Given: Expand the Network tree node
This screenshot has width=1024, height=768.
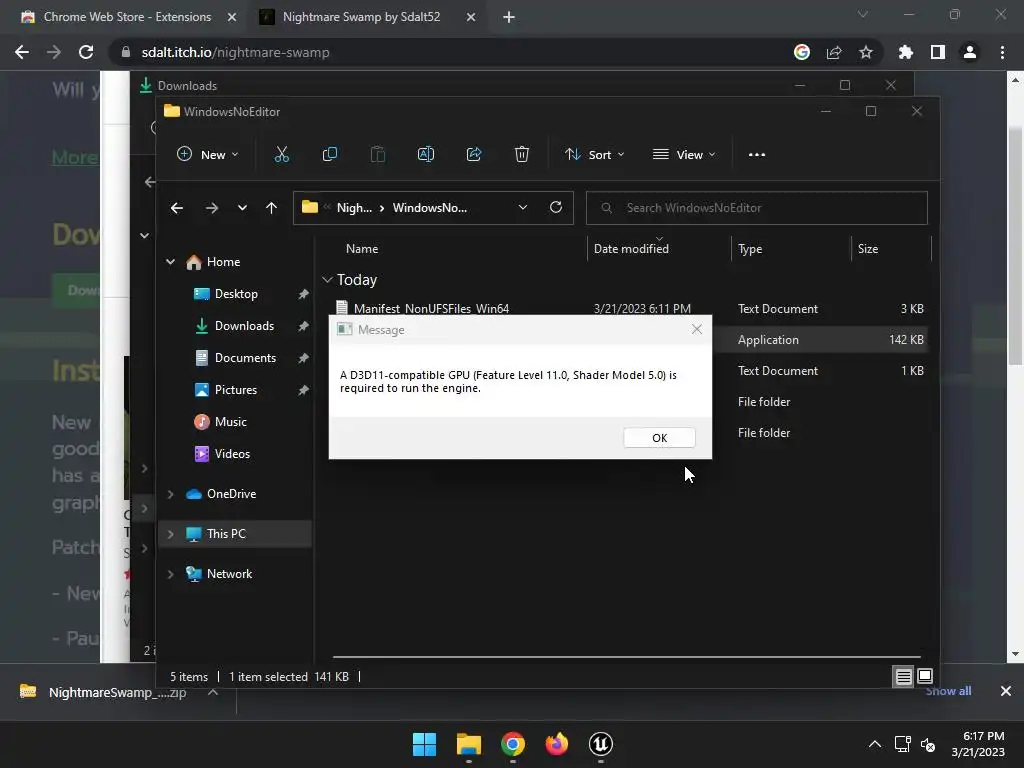Looking at the screenshot, I should point(170,574).
